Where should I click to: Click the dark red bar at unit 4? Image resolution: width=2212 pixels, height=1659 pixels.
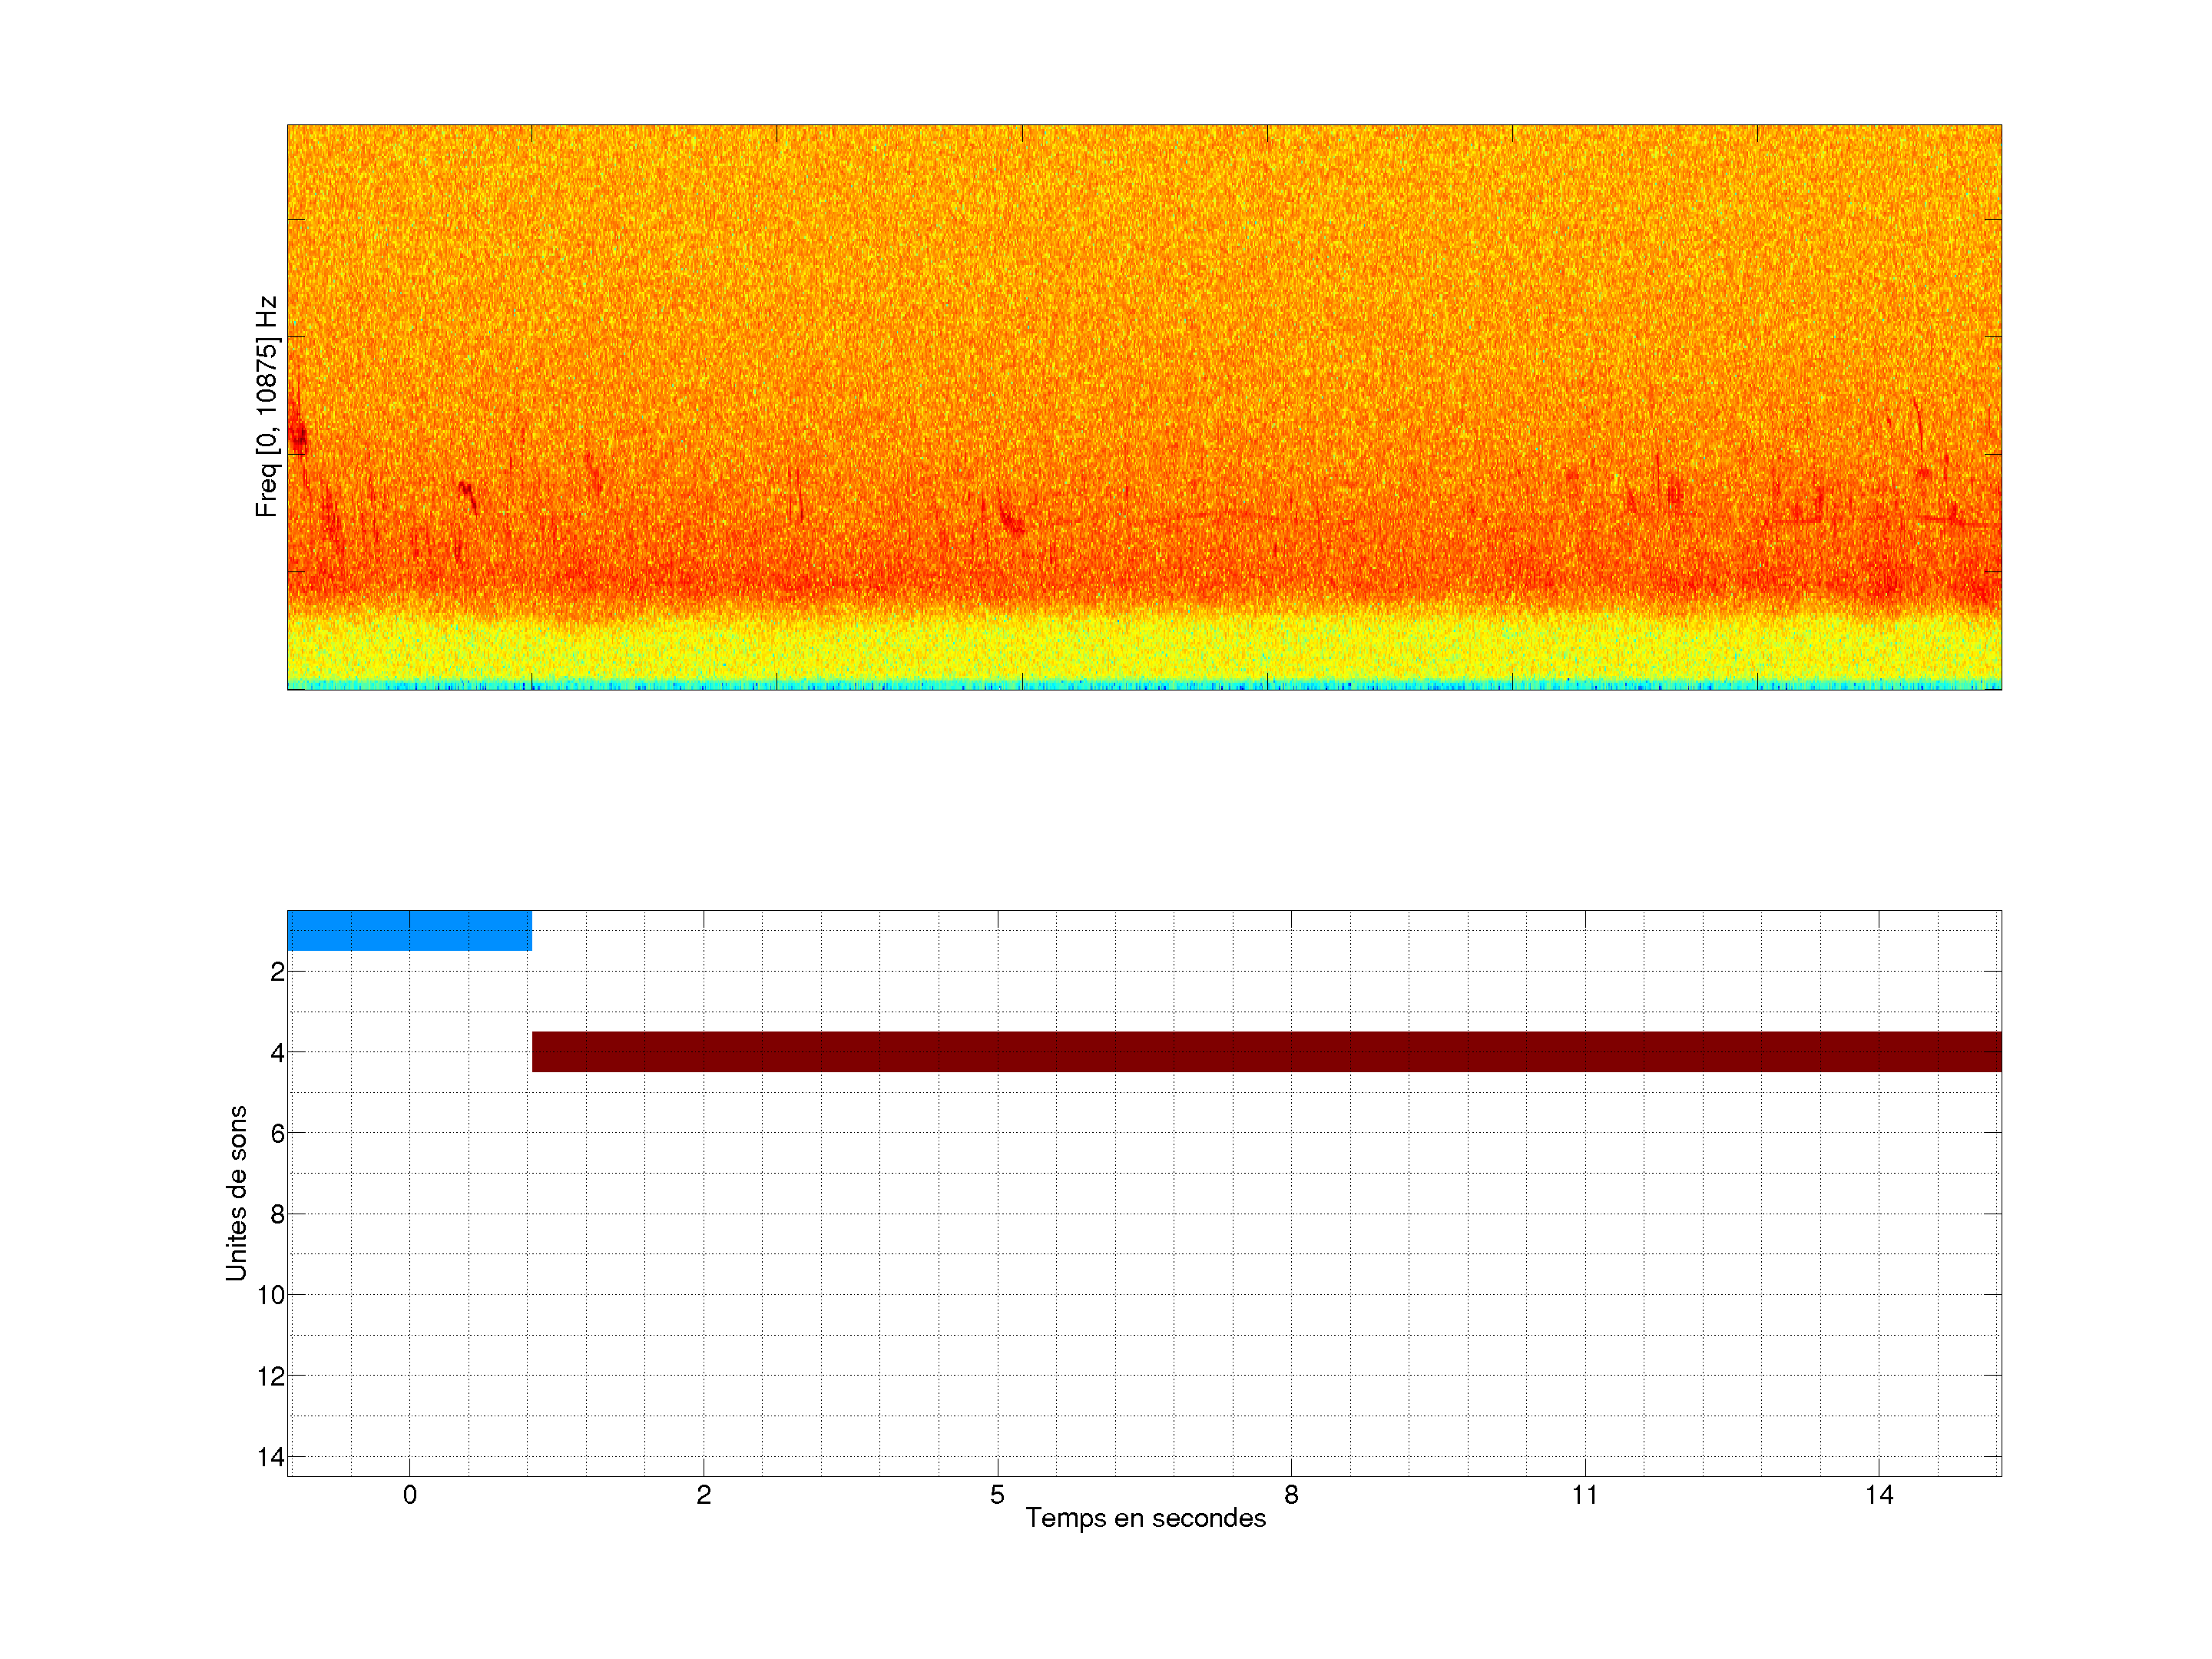[x=1266, y=1051]
